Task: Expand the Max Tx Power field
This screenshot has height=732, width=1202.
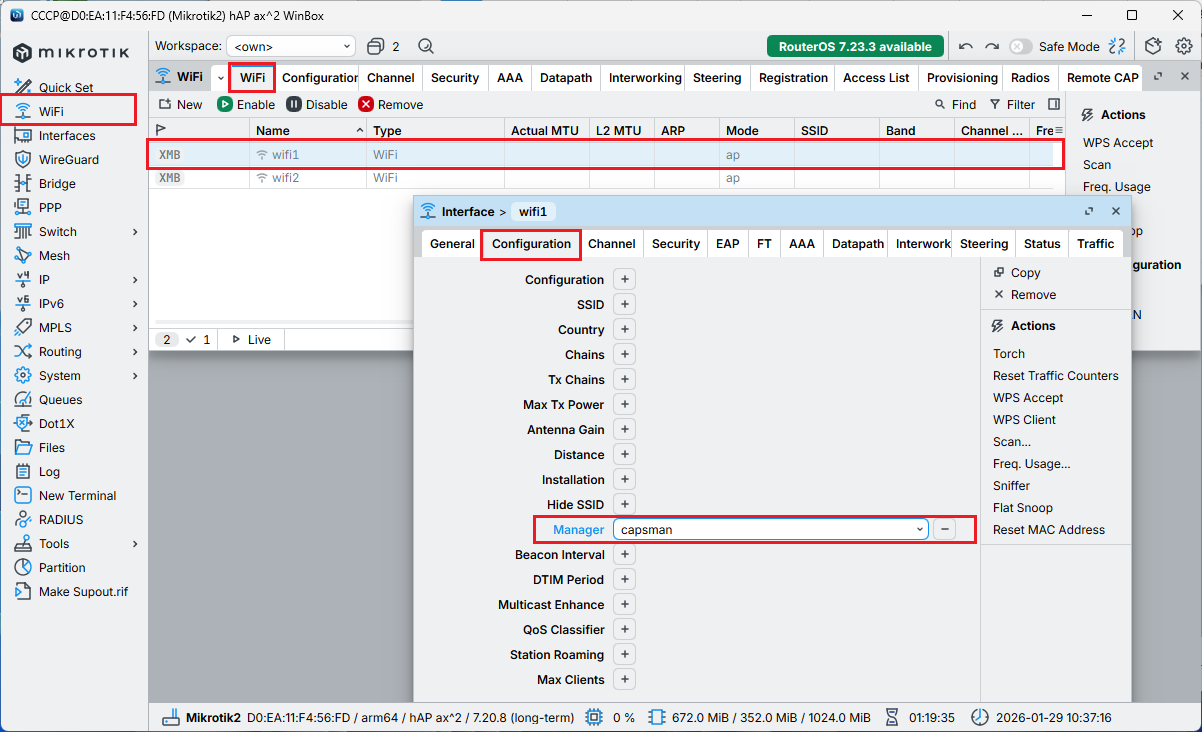Action: (x=624, y=404)
